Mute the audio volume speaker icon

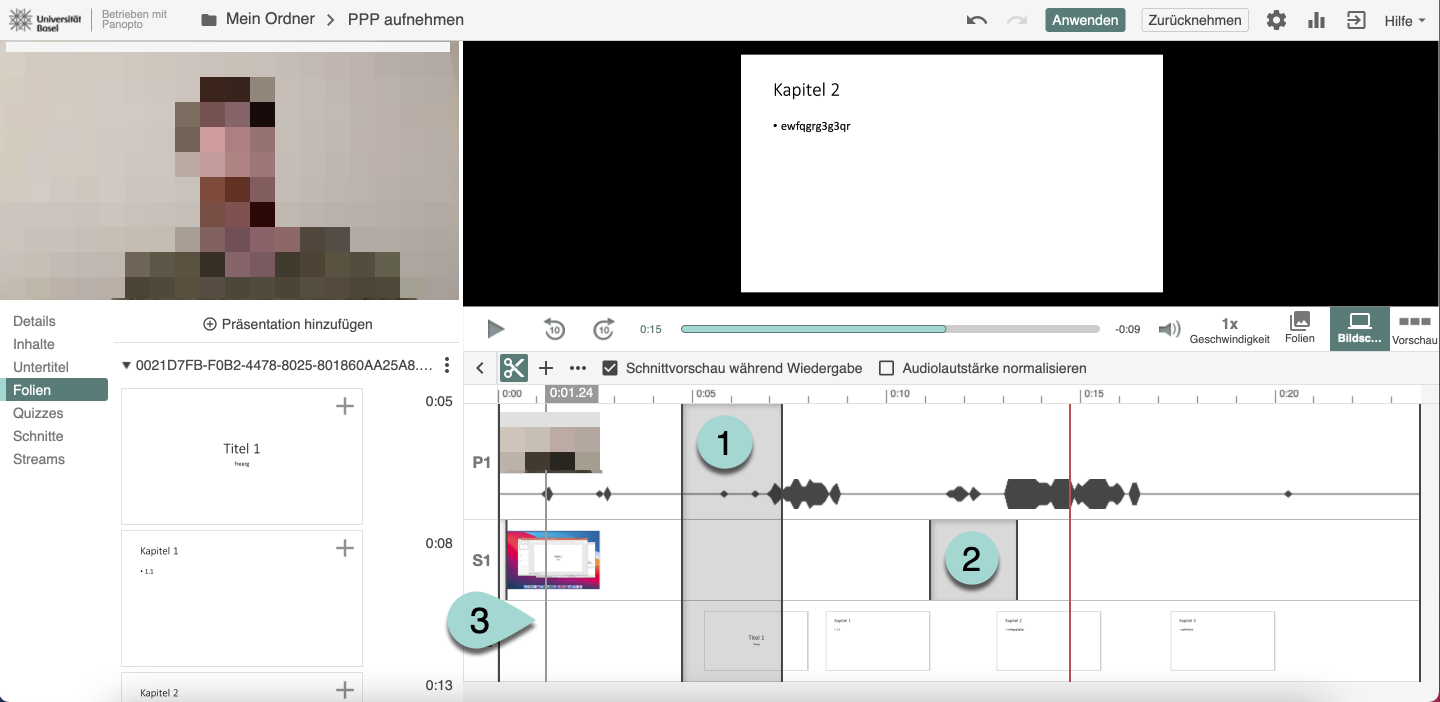(x=1168, y=329)
